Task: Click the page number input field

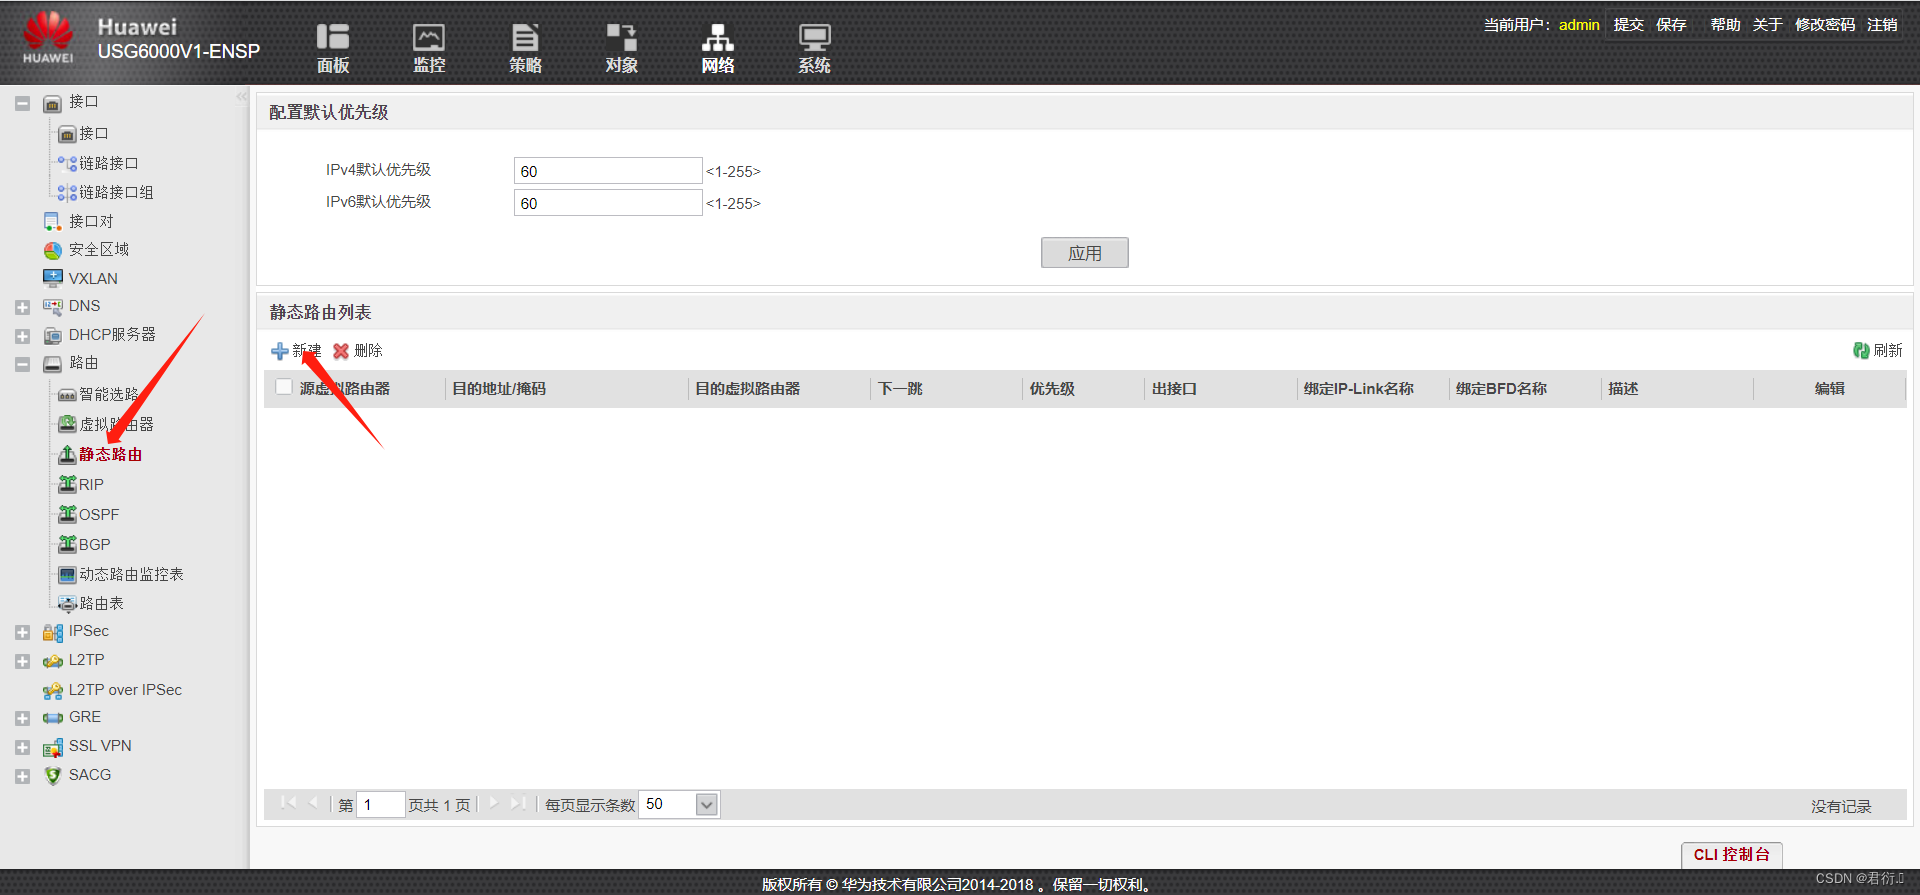Action: tap(380, 805)
